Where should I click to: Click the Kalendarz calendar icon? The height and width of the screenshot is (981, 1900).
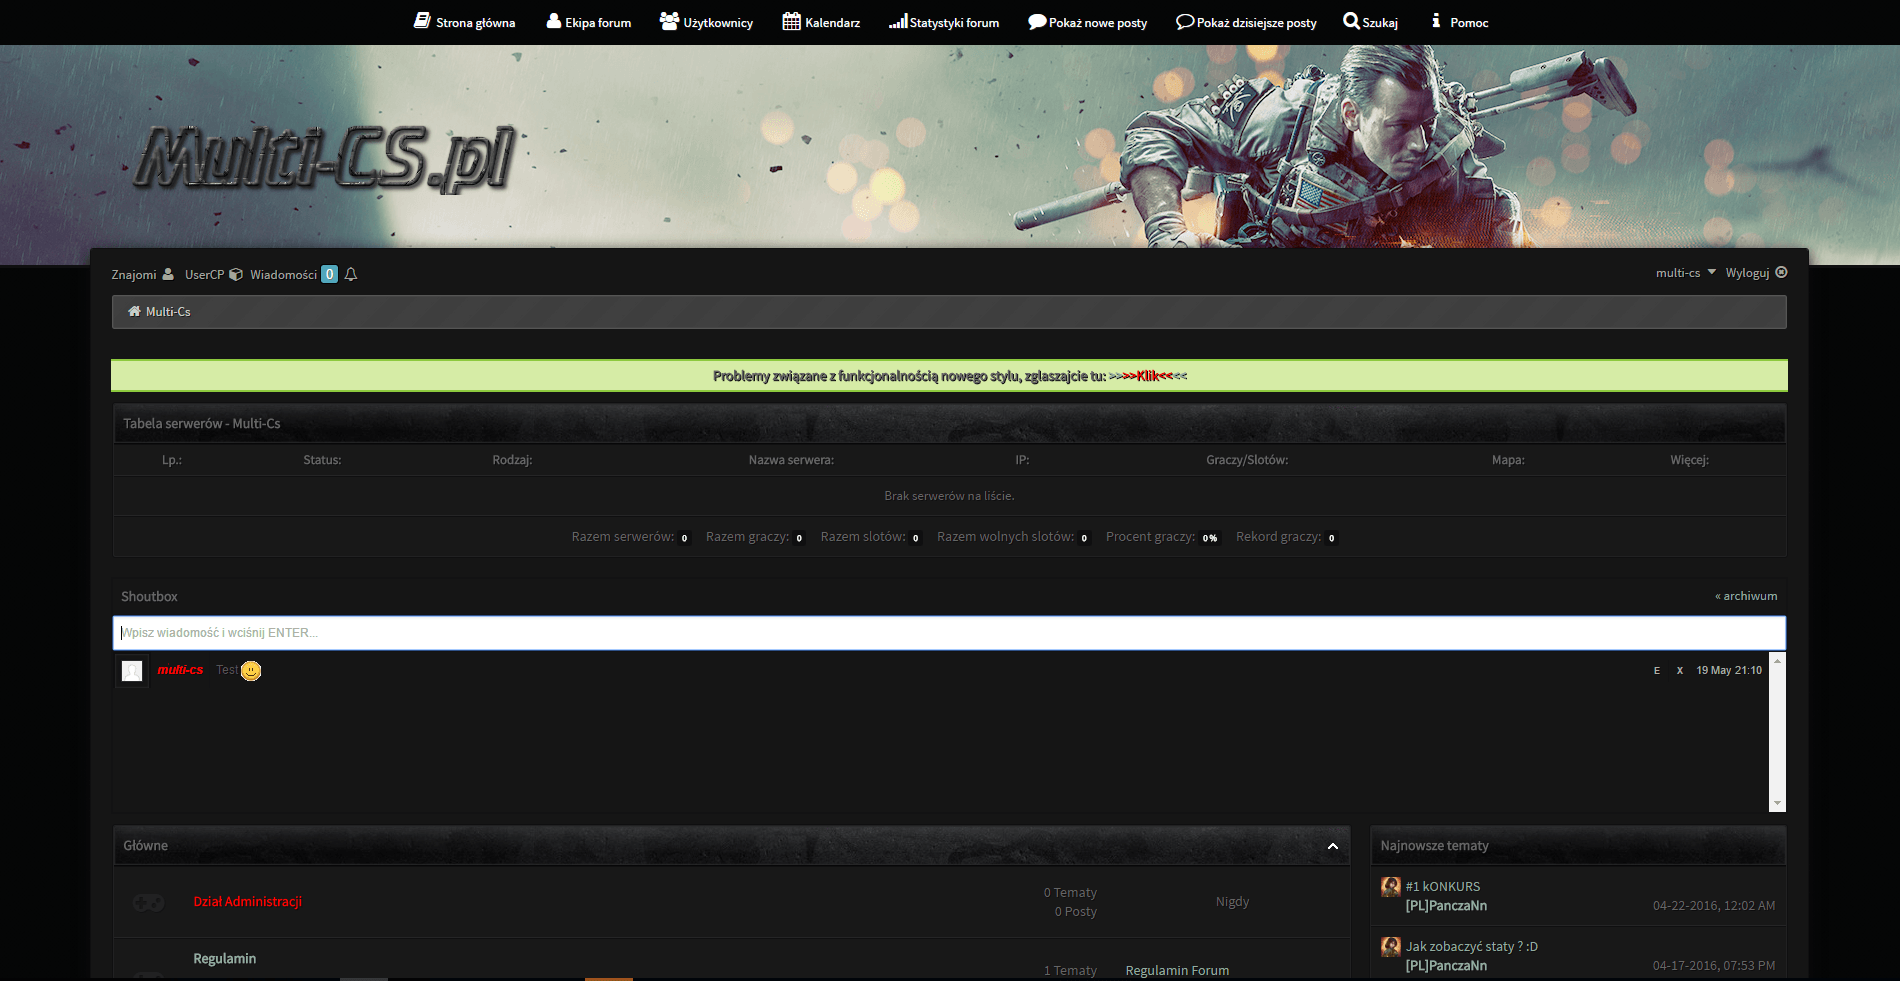coord(791,21)
